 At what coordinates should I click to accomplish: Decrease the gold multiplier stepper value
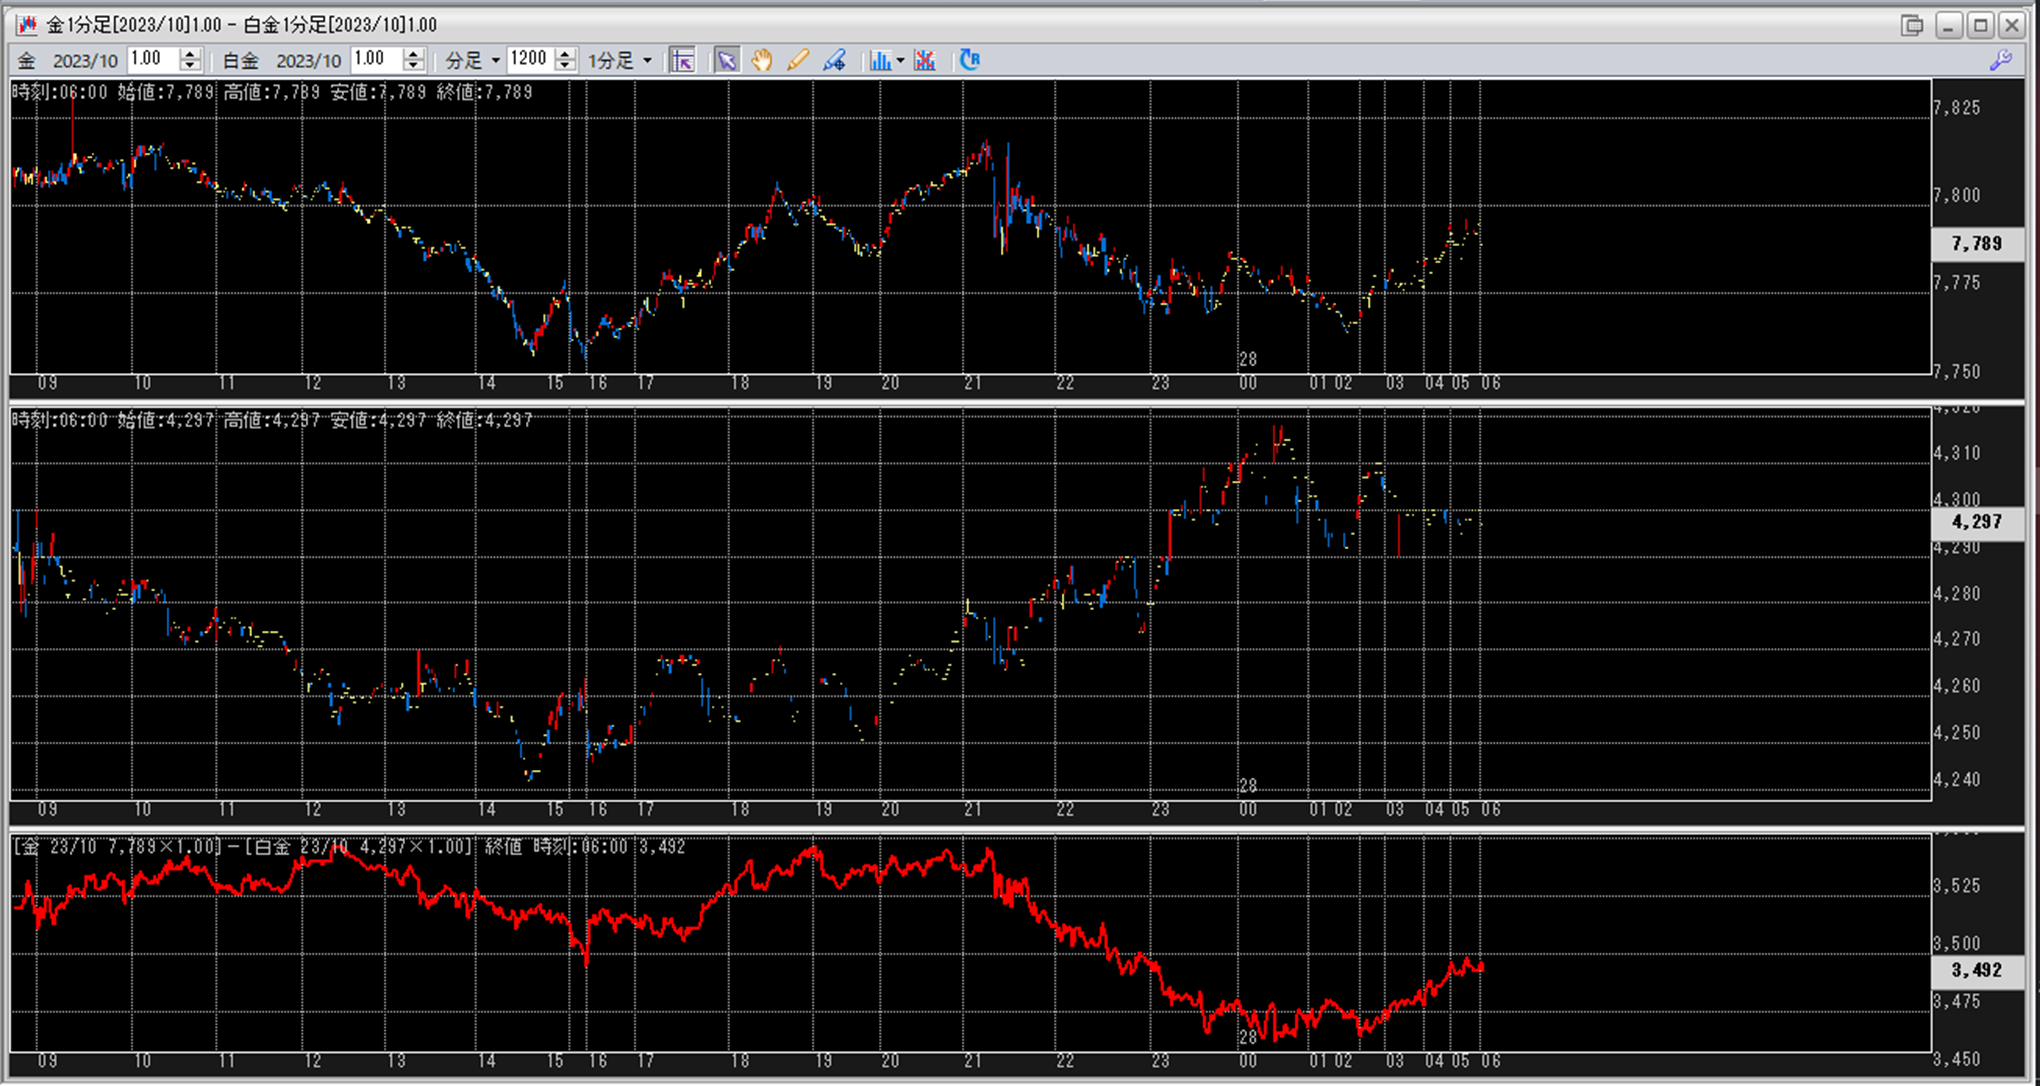click(191, 66)
